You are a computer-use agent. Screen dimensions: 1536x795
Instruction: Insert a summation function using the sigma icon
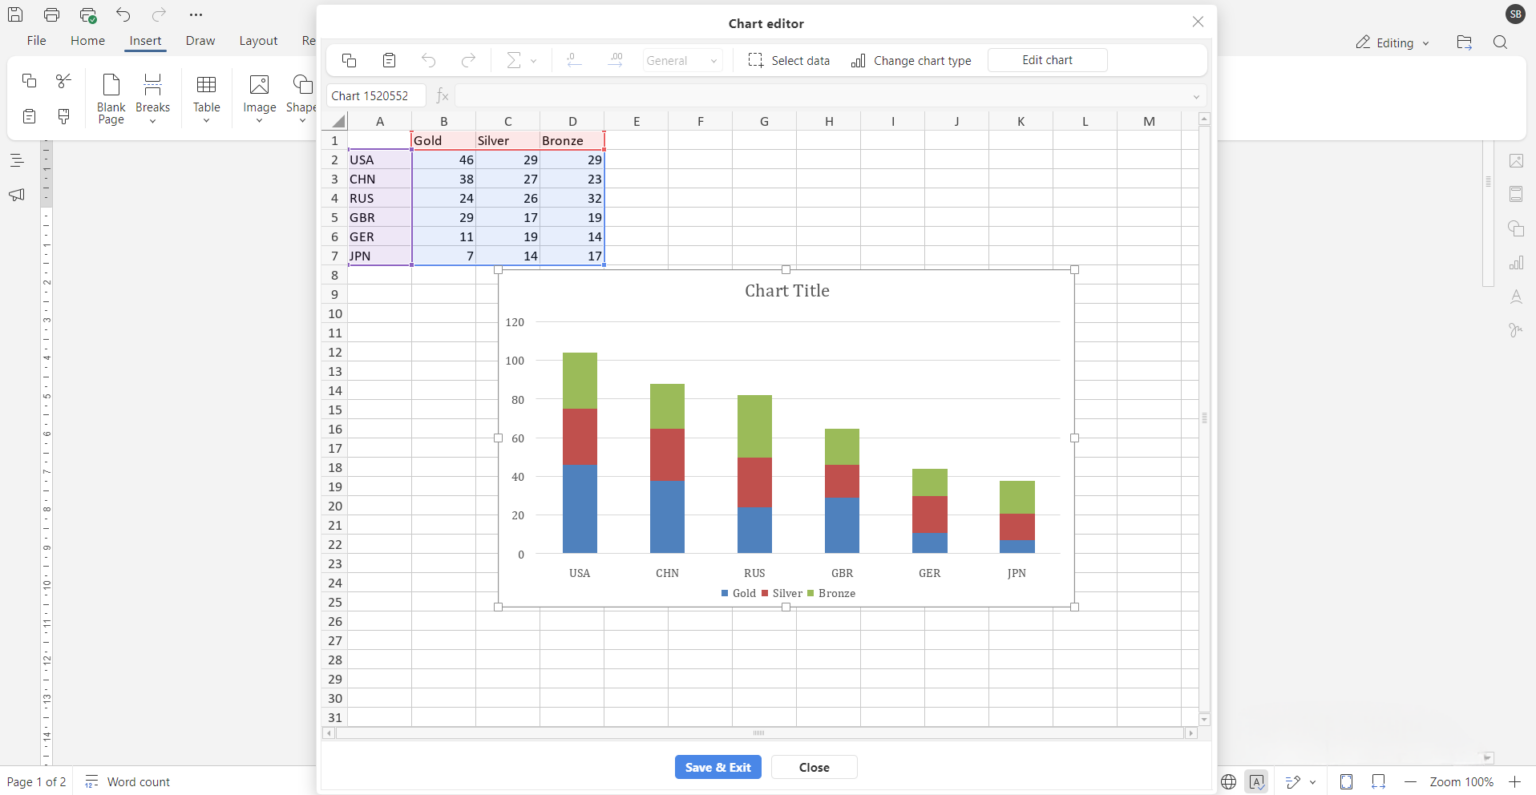(x=513, y=60)
